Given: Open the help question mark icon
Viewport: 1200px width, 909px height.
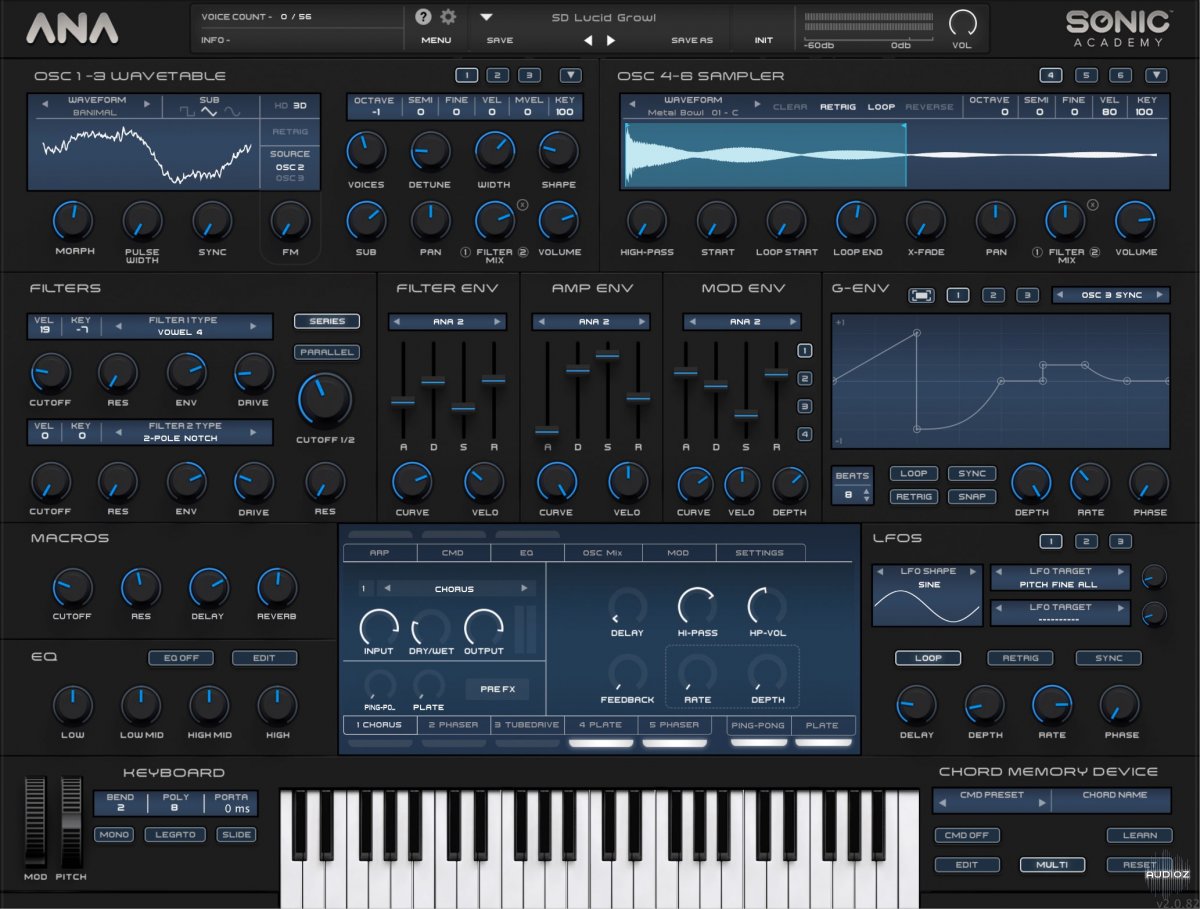Looking at the screenshot, I should pyautogui.click(x=423, y=16).
